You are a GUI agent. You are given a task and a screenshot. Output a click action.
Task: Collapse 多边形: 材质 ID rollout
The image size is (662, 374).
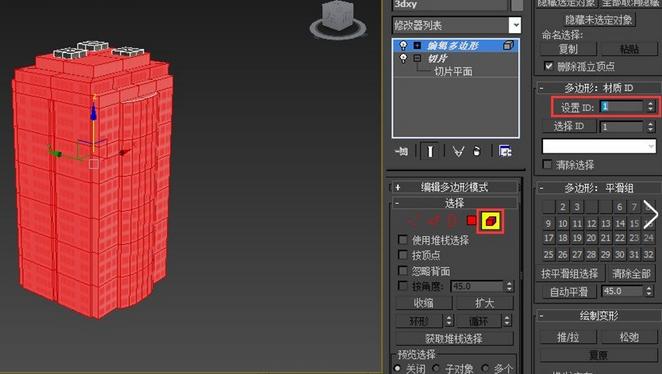pyautogui.click(x=599, y=88)
